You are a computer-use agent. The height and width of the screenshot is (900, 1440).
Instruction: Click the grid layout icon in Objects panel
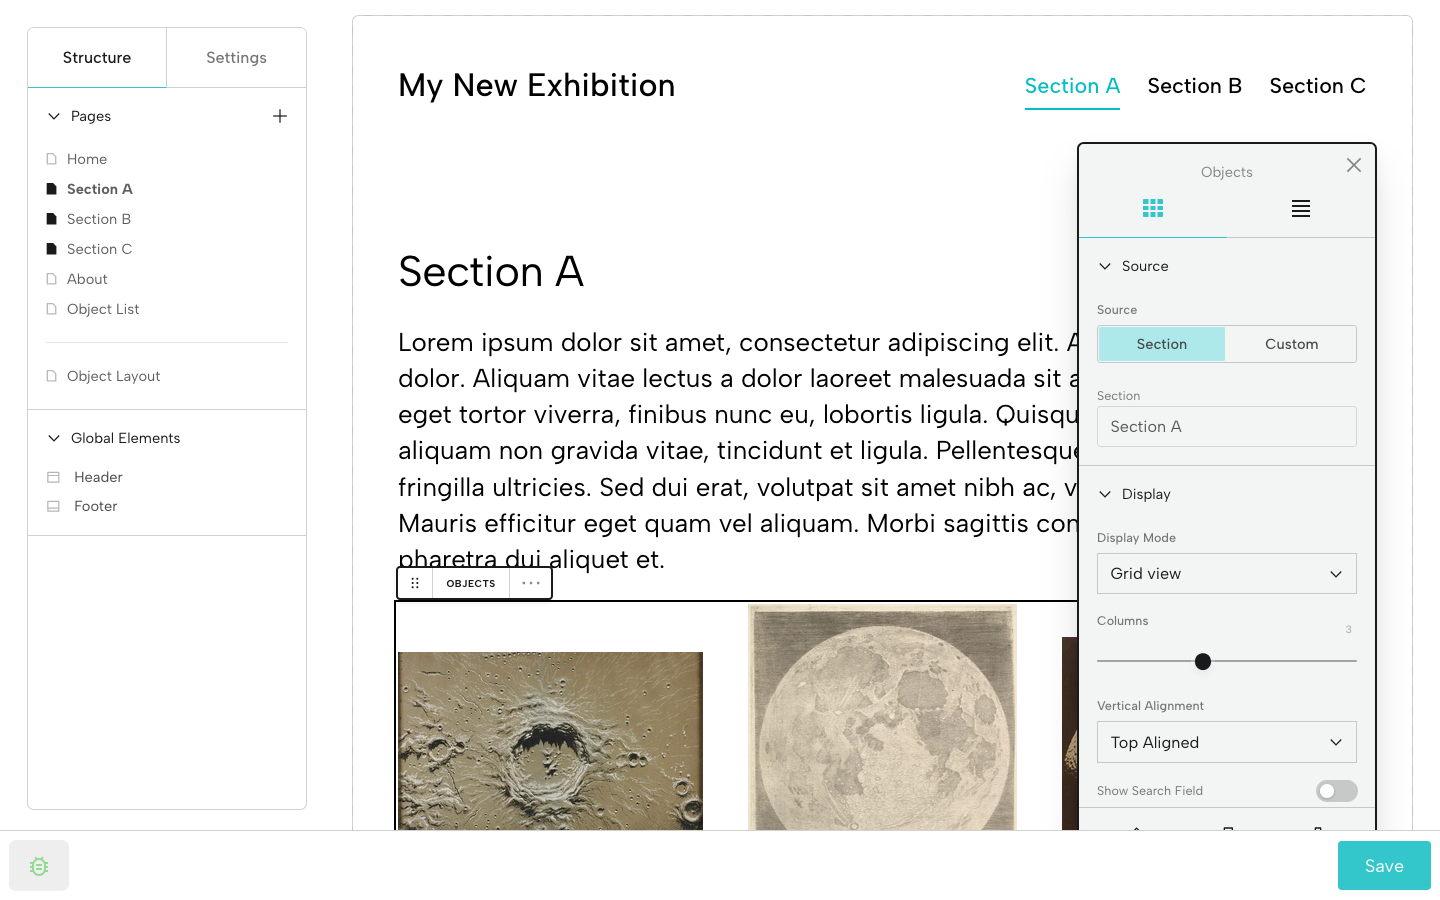(1153, 208)
